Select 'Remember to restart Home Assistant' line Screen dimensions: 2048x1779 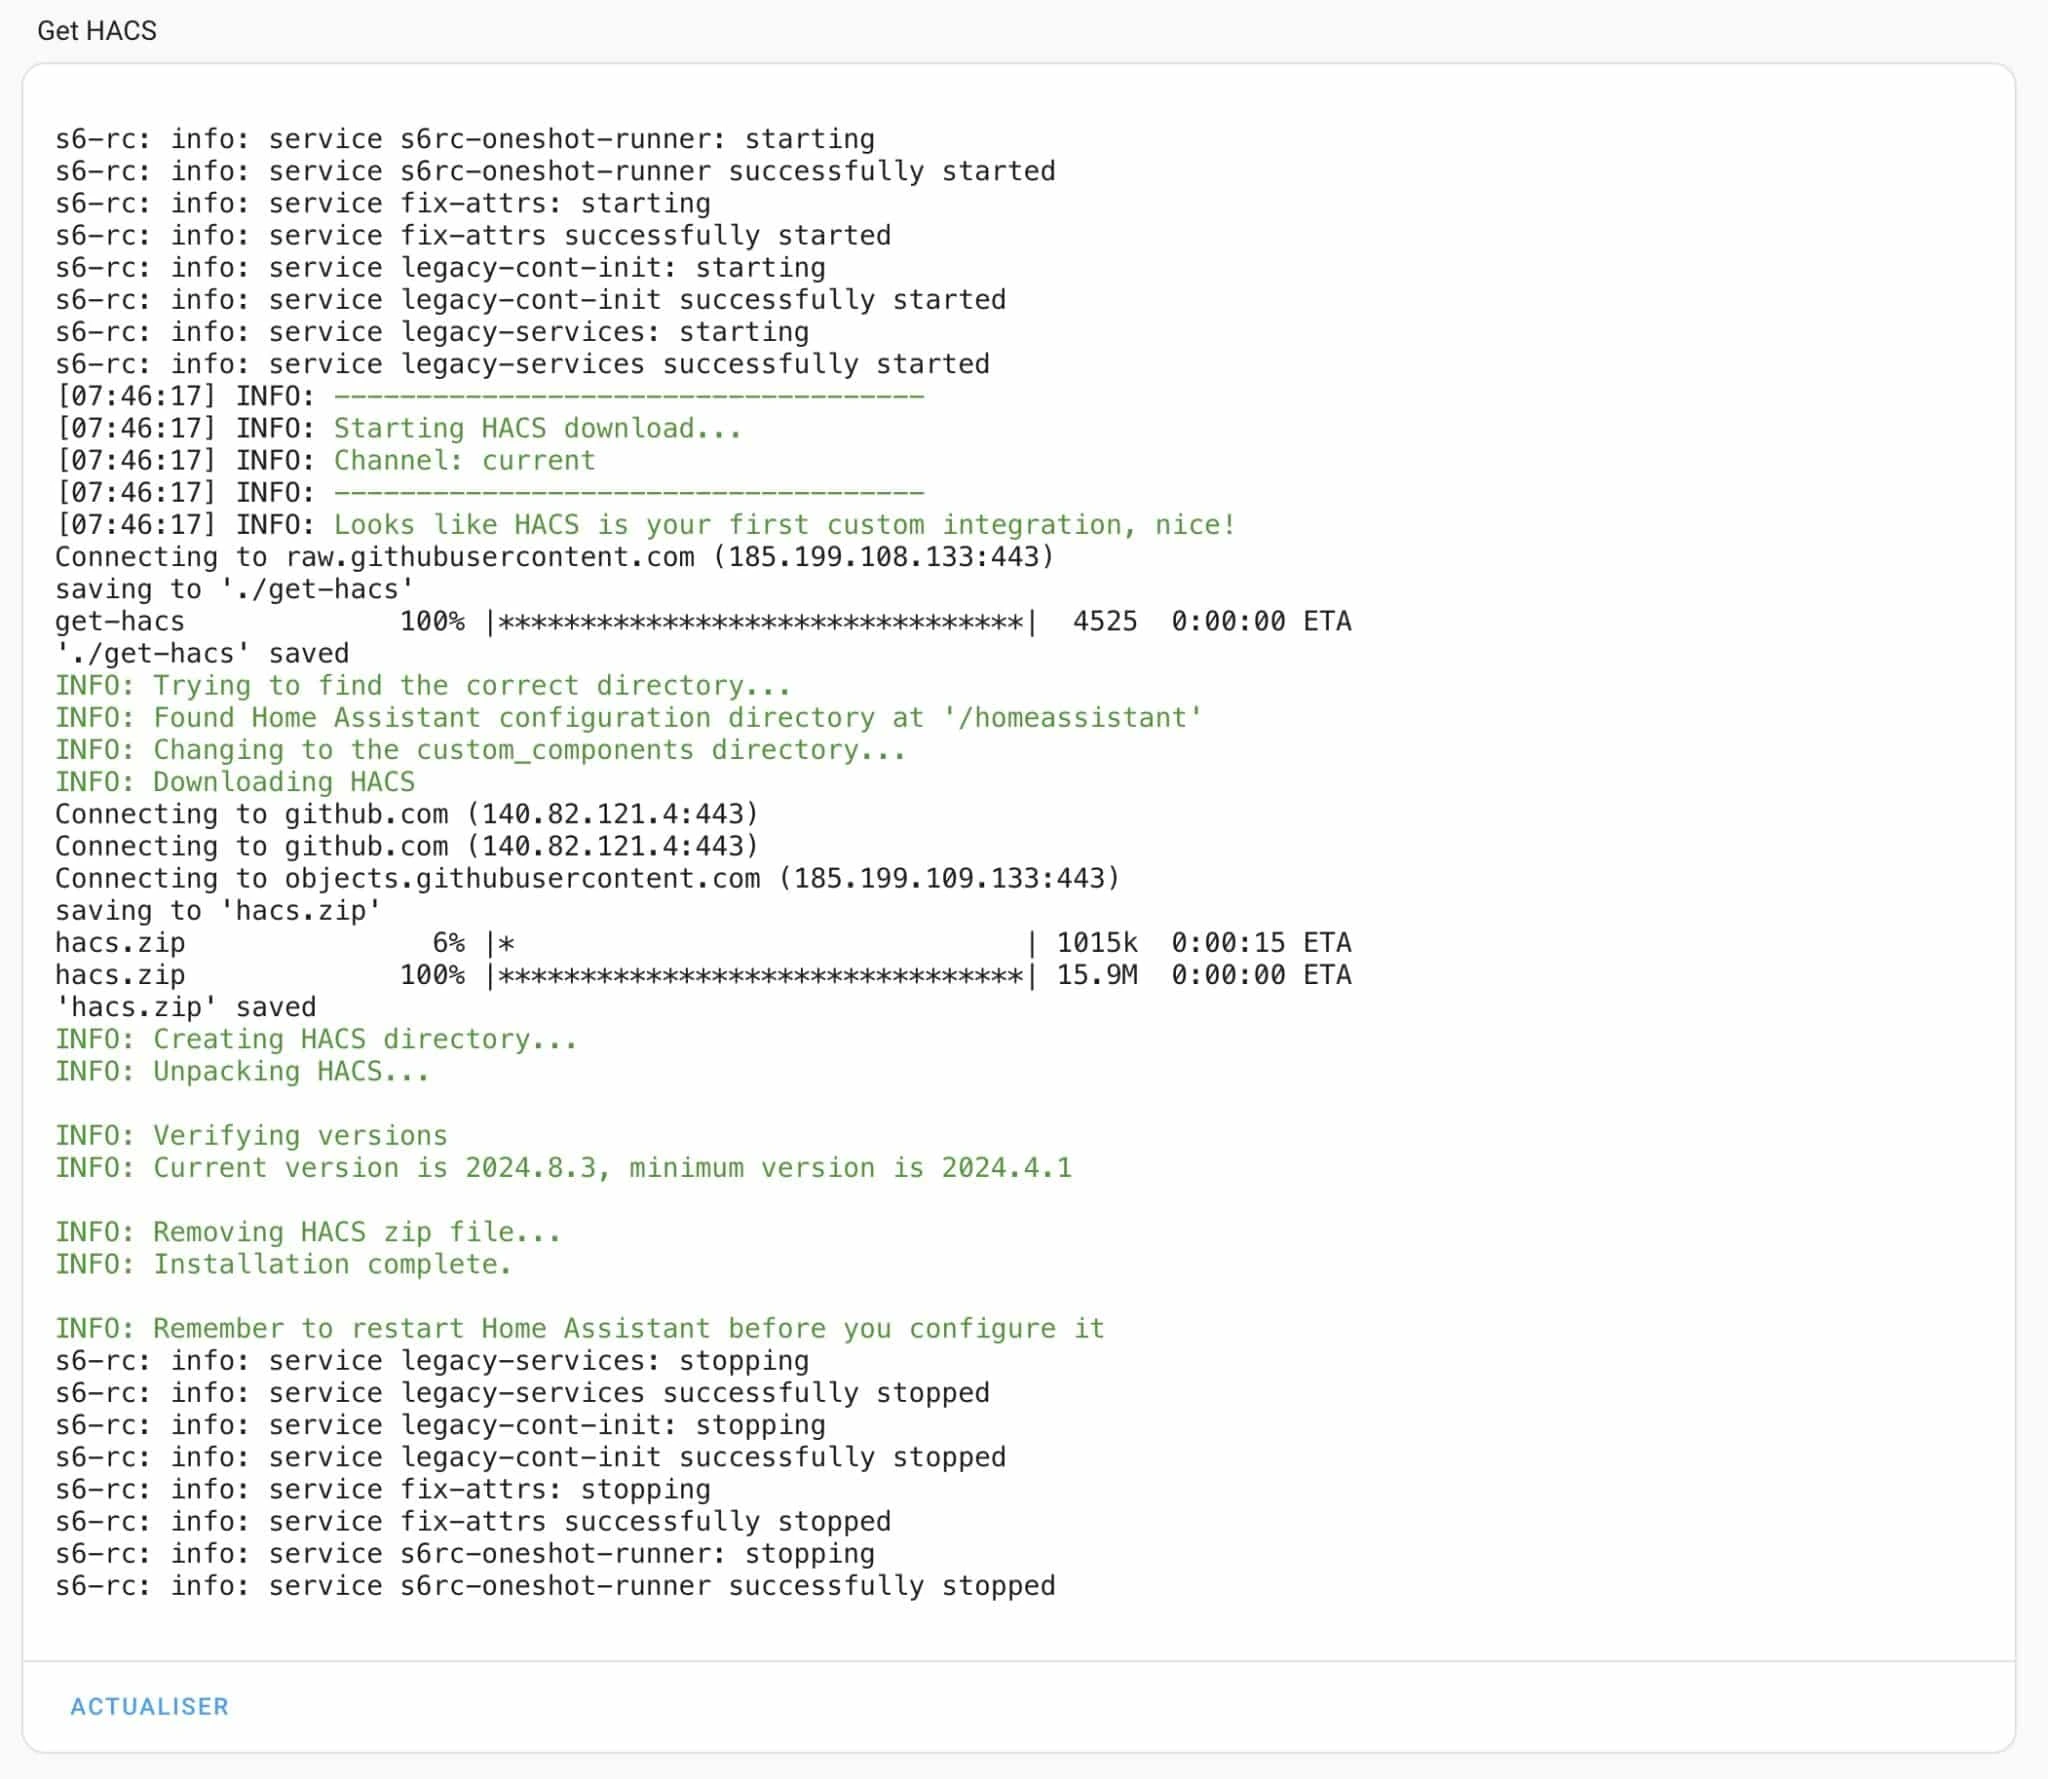pyautogui.click(x=580, y=1328)
